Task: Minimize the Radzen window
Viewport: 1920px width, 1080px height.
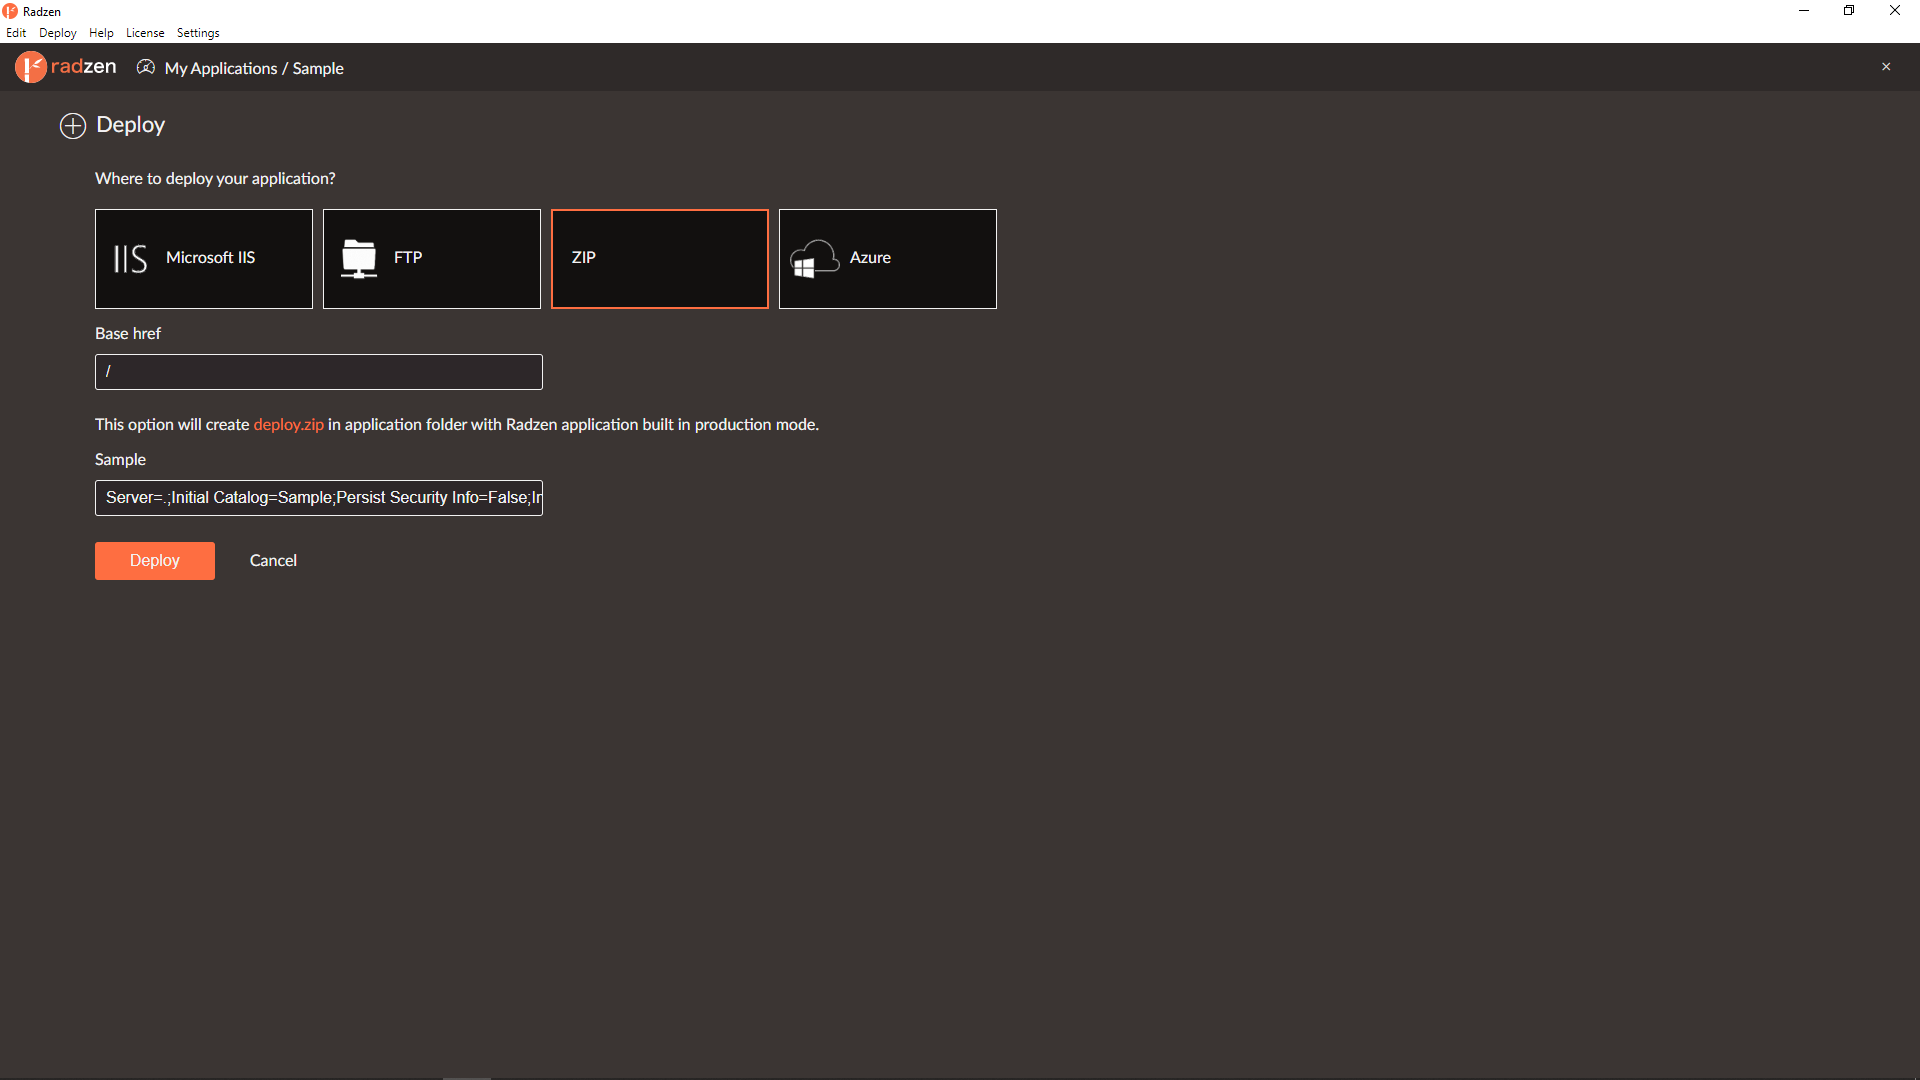Action: point(1804,11)
